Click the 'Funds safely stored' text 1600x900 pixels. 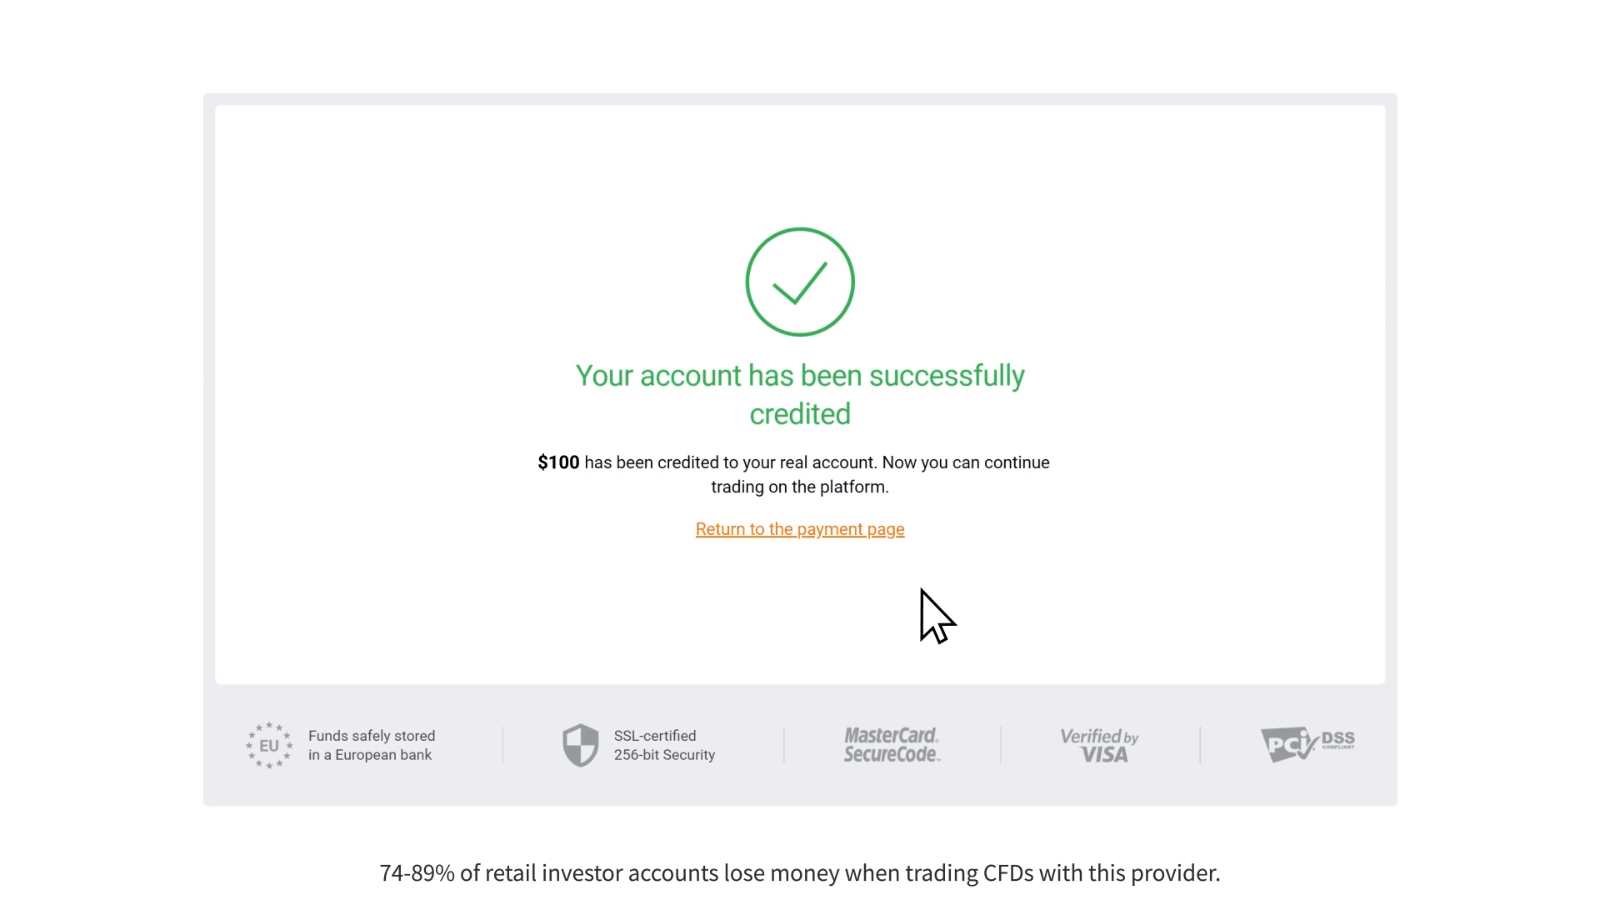tap(371, 736)
